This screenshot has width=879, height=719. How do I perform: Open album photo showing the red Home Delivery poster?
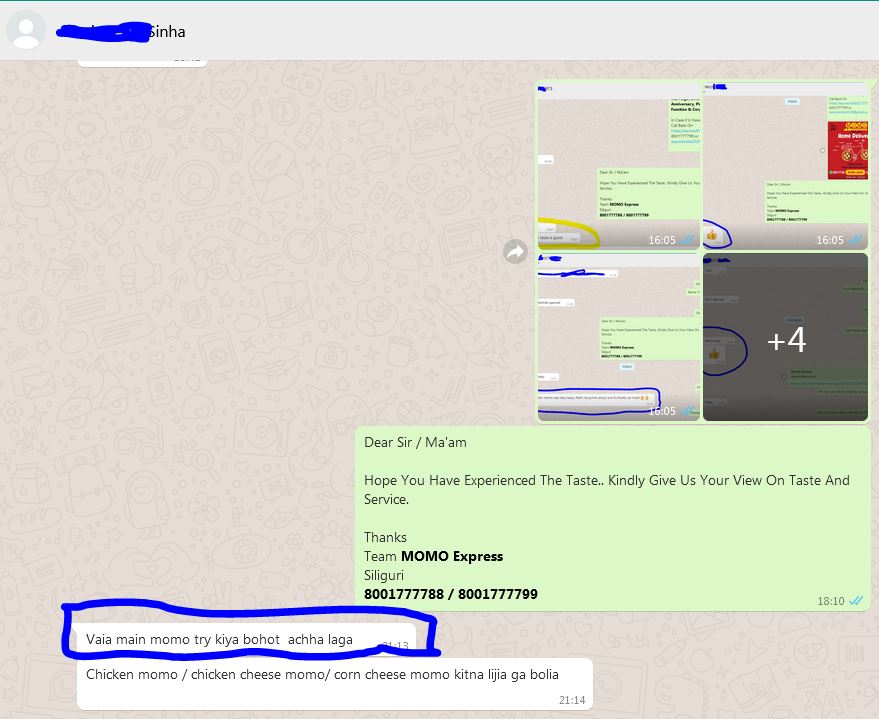tap(785, 165)
